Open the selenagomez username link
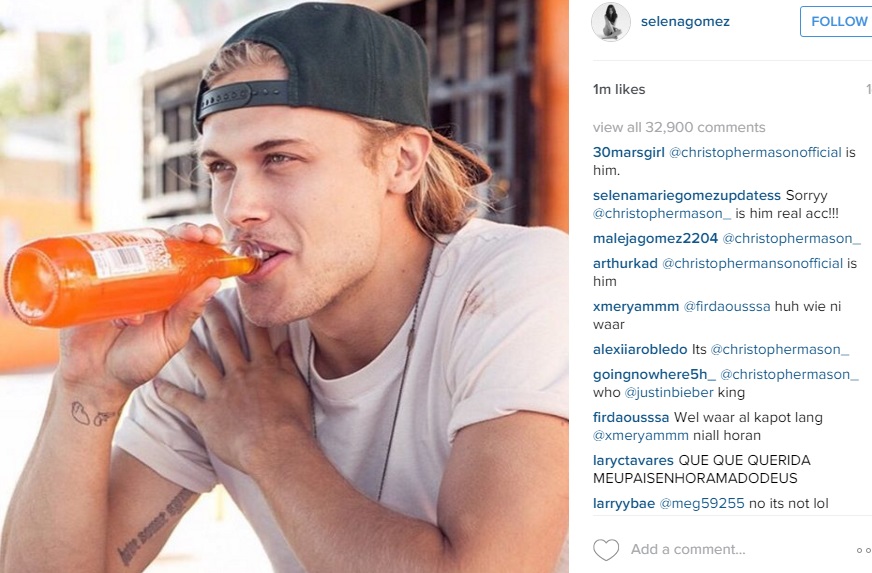872x573 pixels. coord(685,22)
